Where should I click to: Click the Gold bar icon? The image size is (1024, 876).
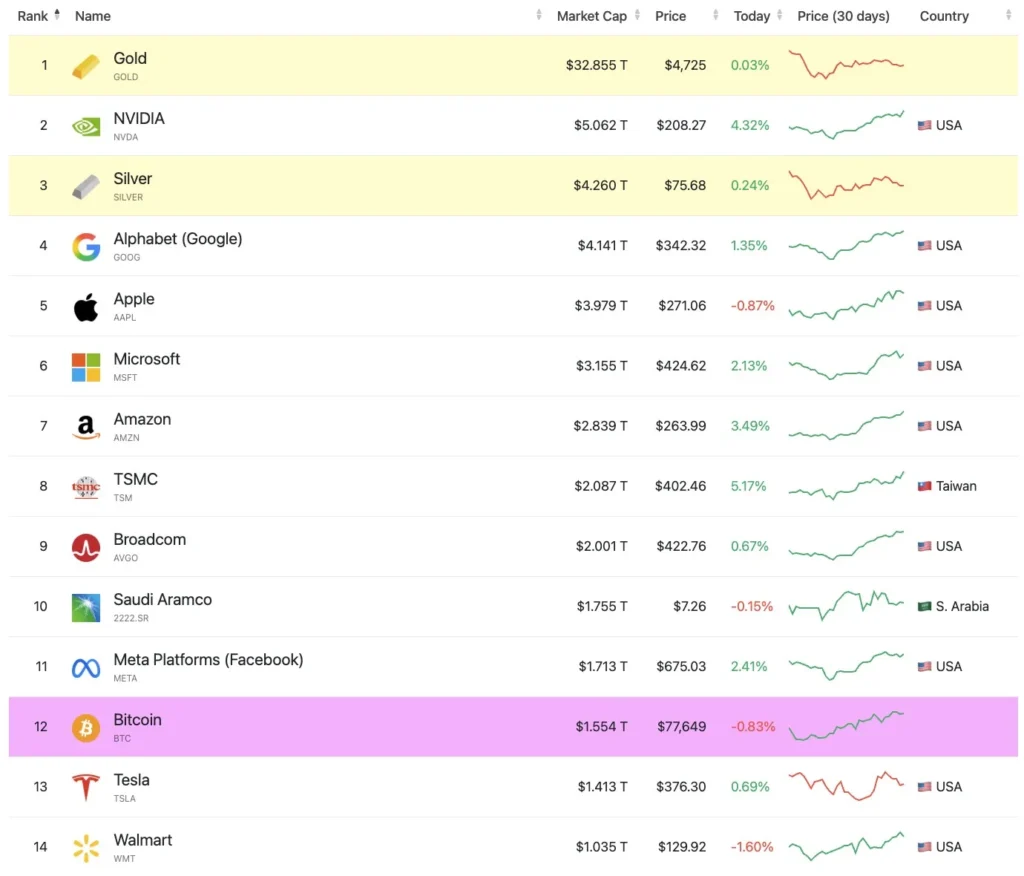click(86, 66)
